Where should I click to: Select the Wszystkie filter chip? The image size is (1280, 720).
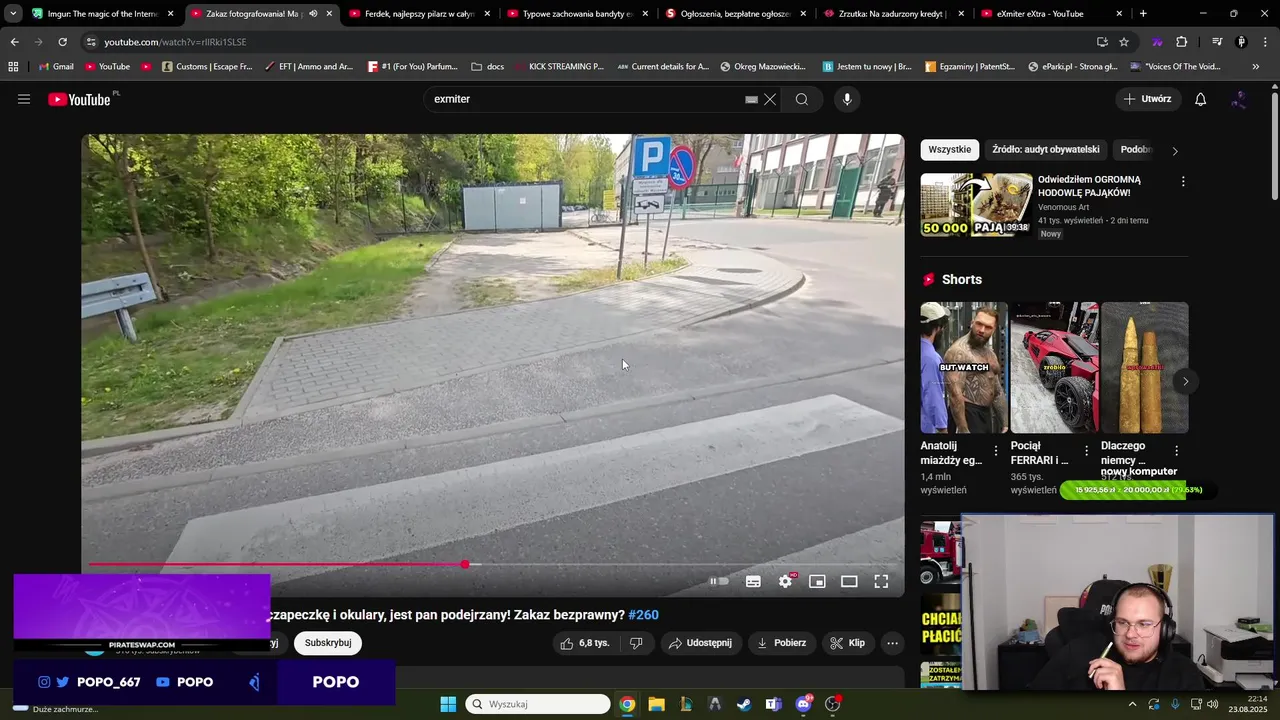pos(949,150)
